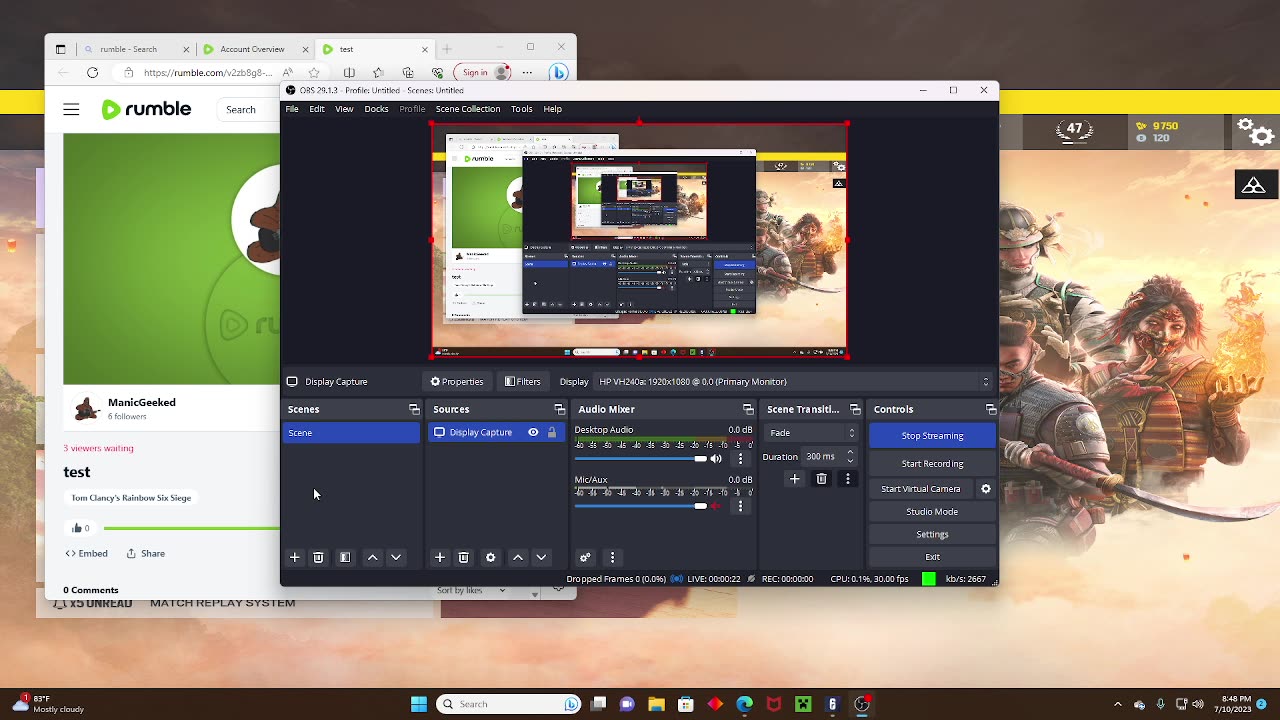Click the Windows taskbar Search box
This screenshot has width=1280, height=720.
tap(510, 704)
